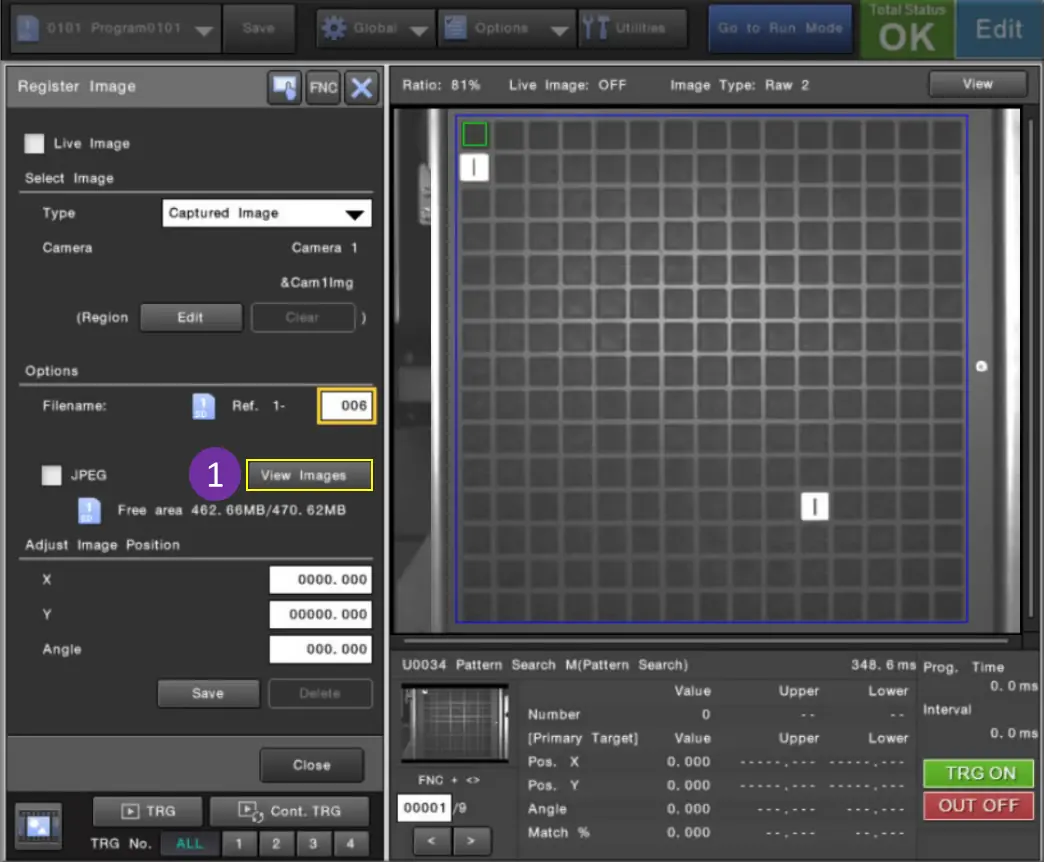Image resolution: width=1044 pixels, height=862 pixels.
Task: Click the Utilities wrench icon button
Action: coord(632,29)
